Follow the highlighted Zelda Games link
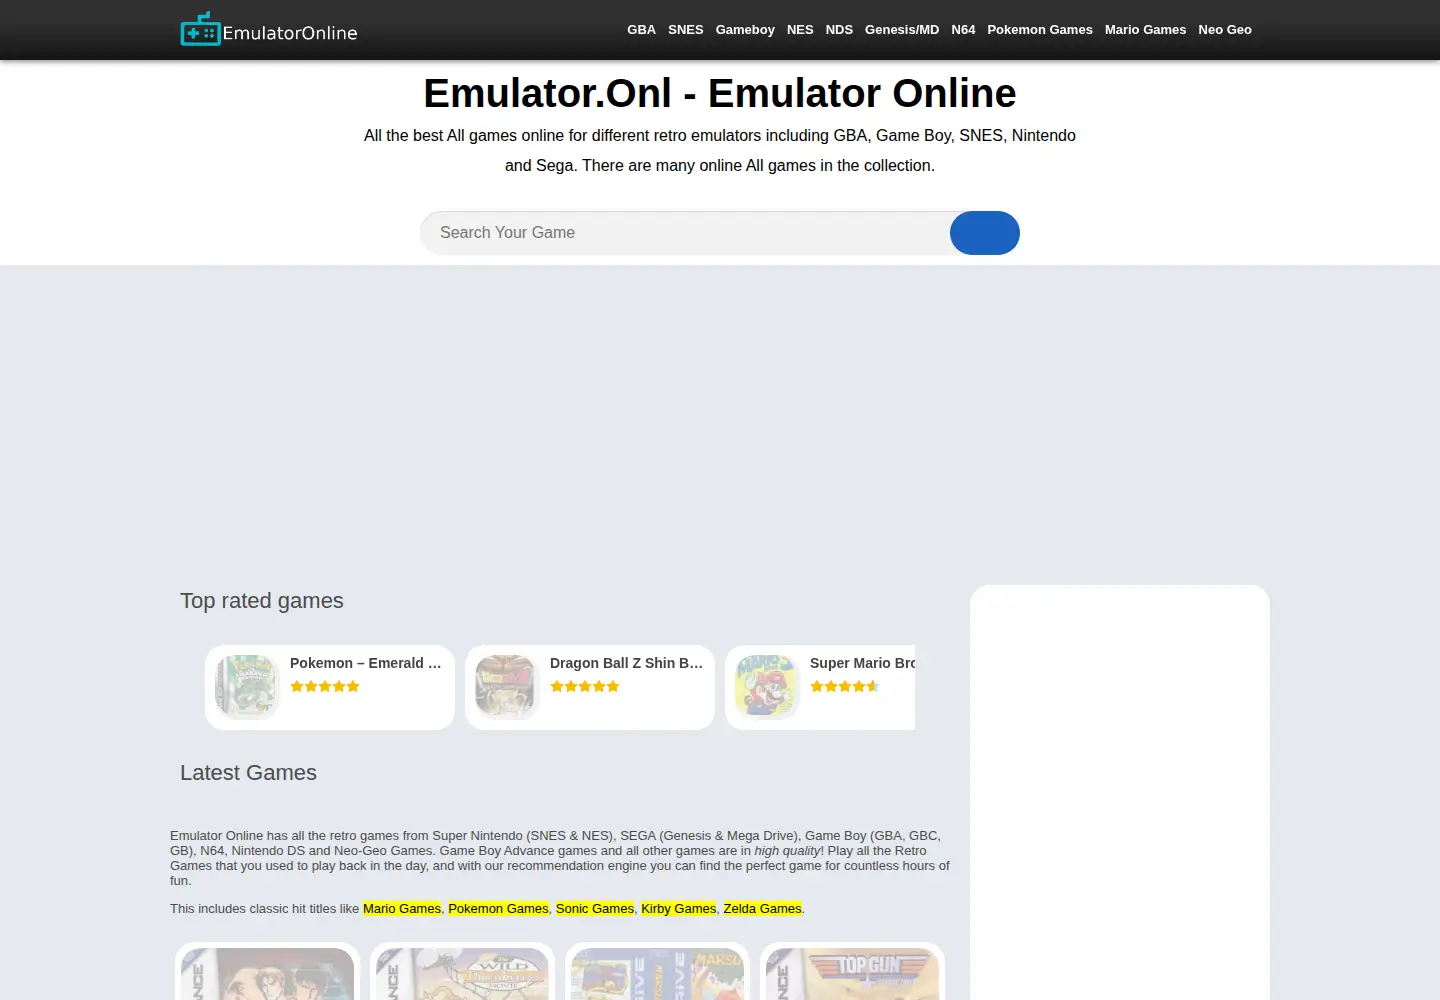 coord(763,908)
